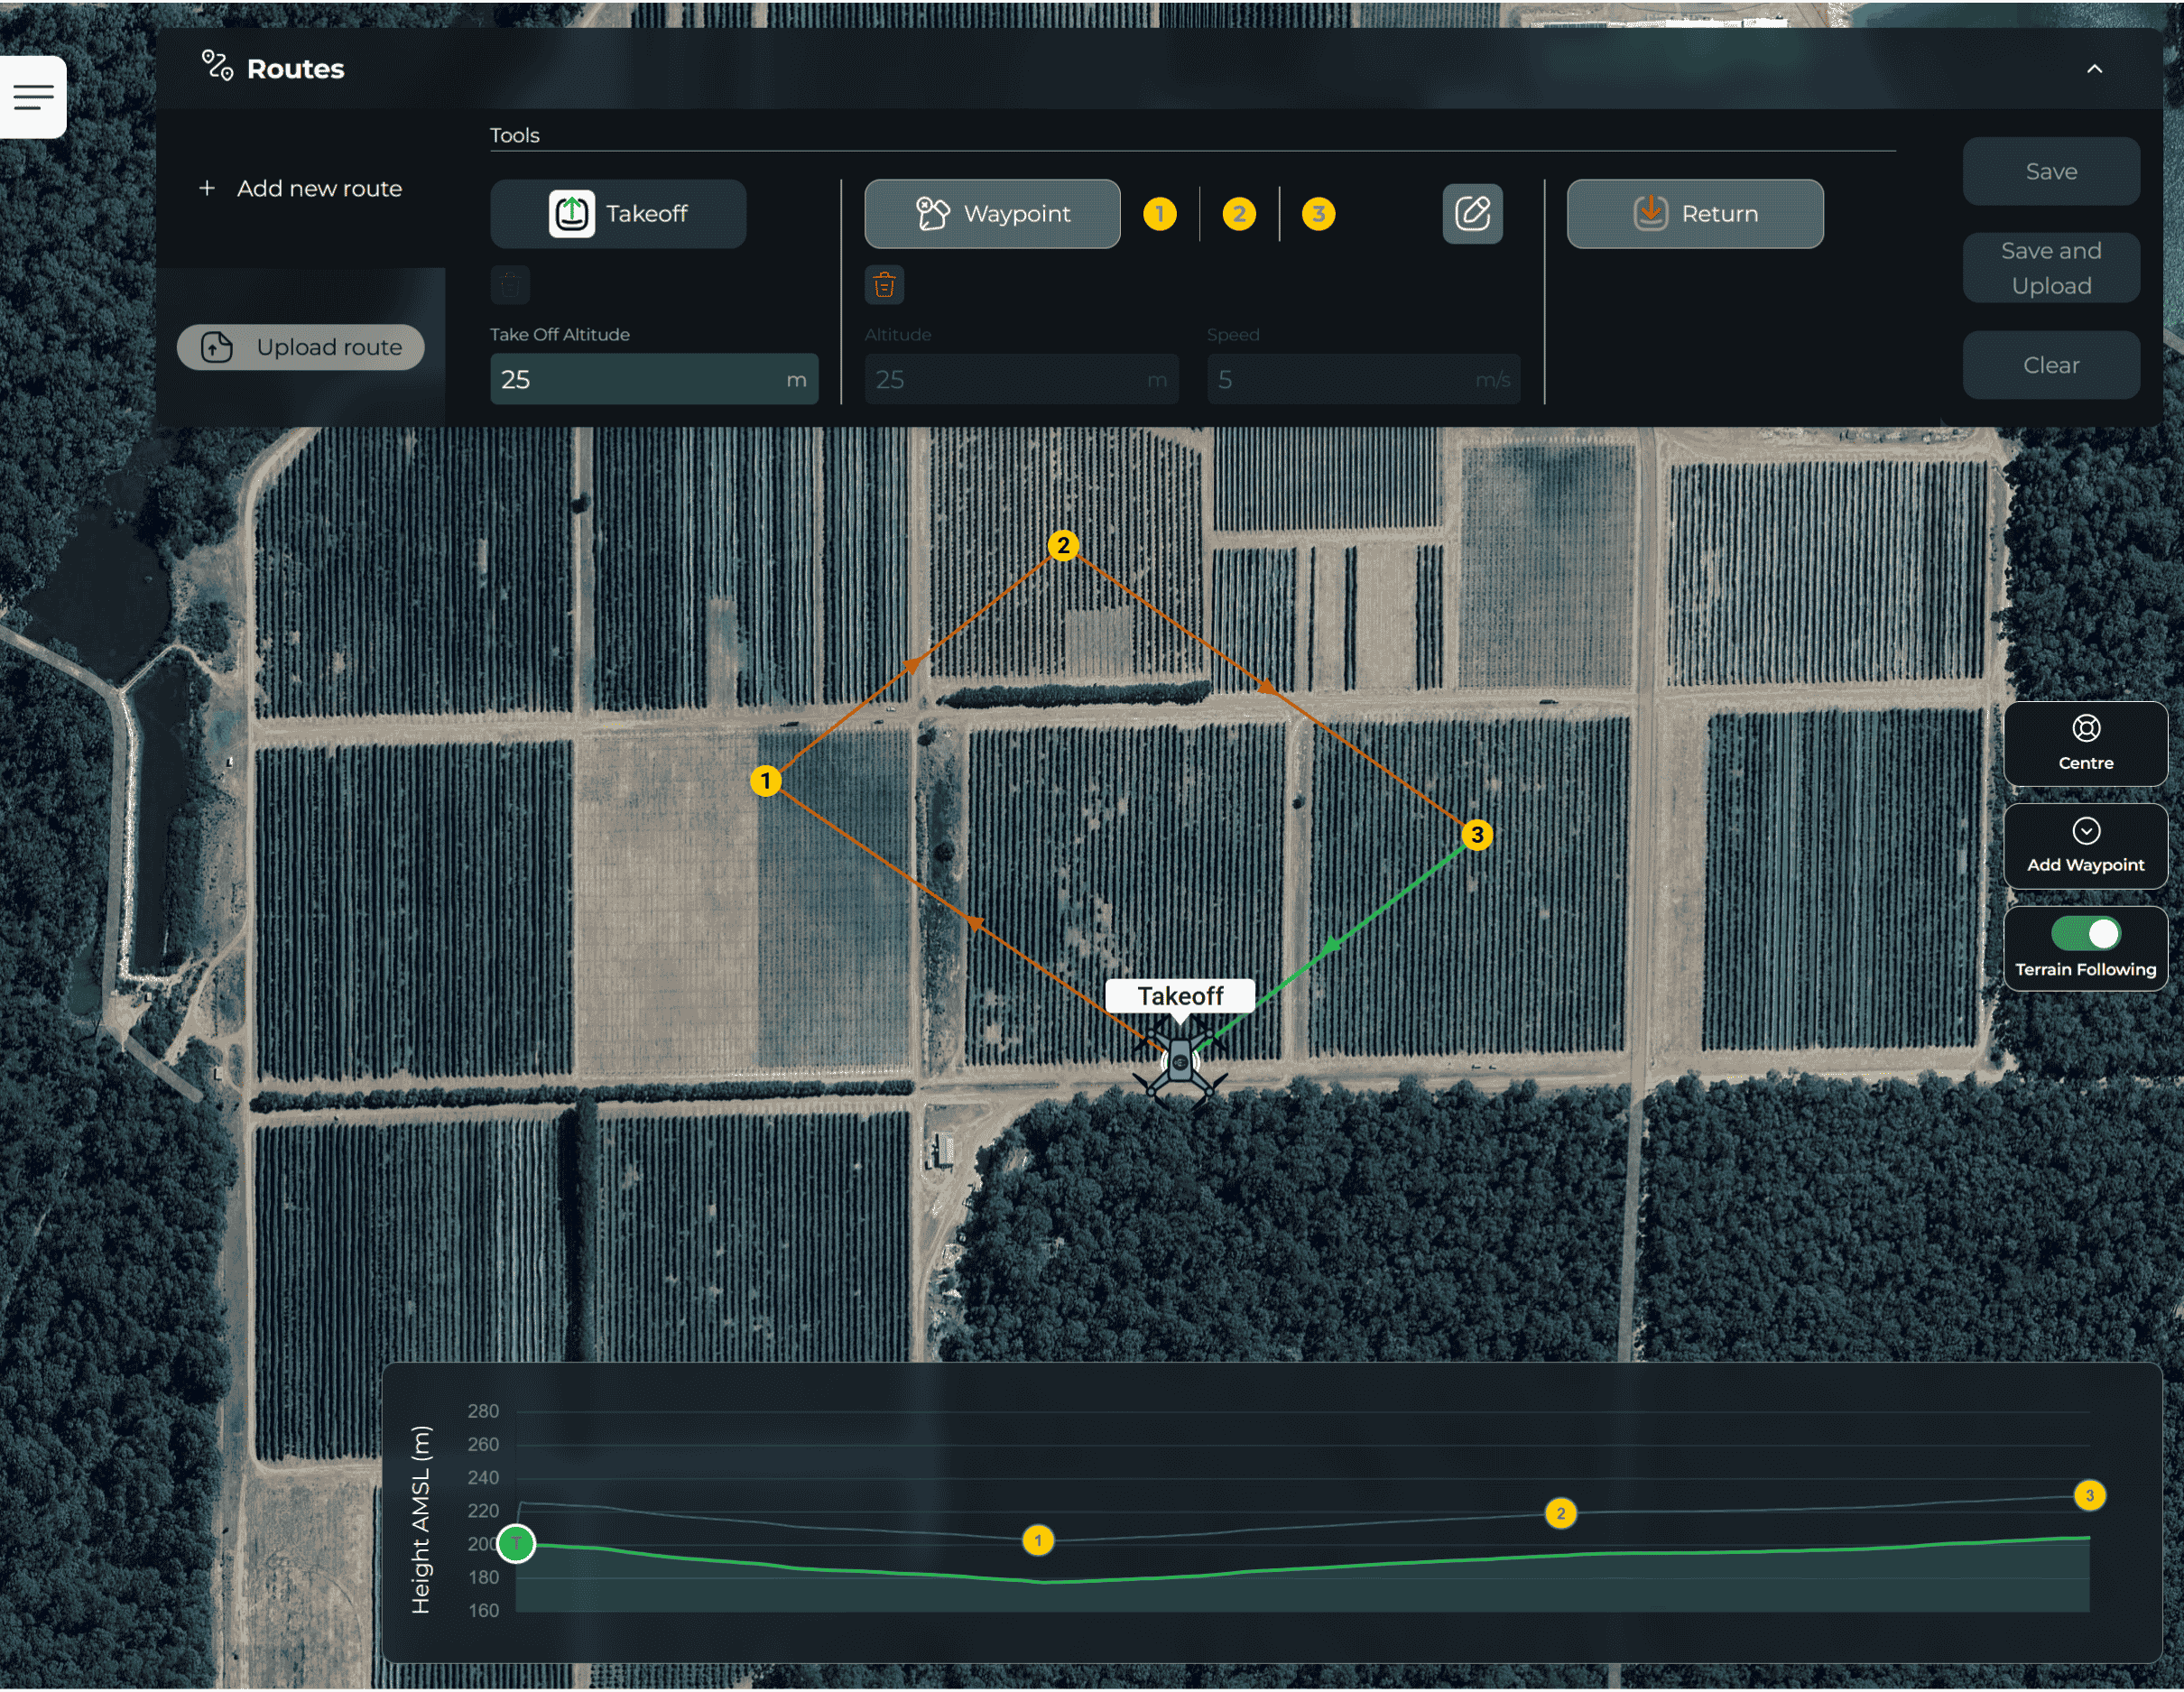Click the Return tool button
The image size is (2184, 1692).
click(x=1695, y=214)
